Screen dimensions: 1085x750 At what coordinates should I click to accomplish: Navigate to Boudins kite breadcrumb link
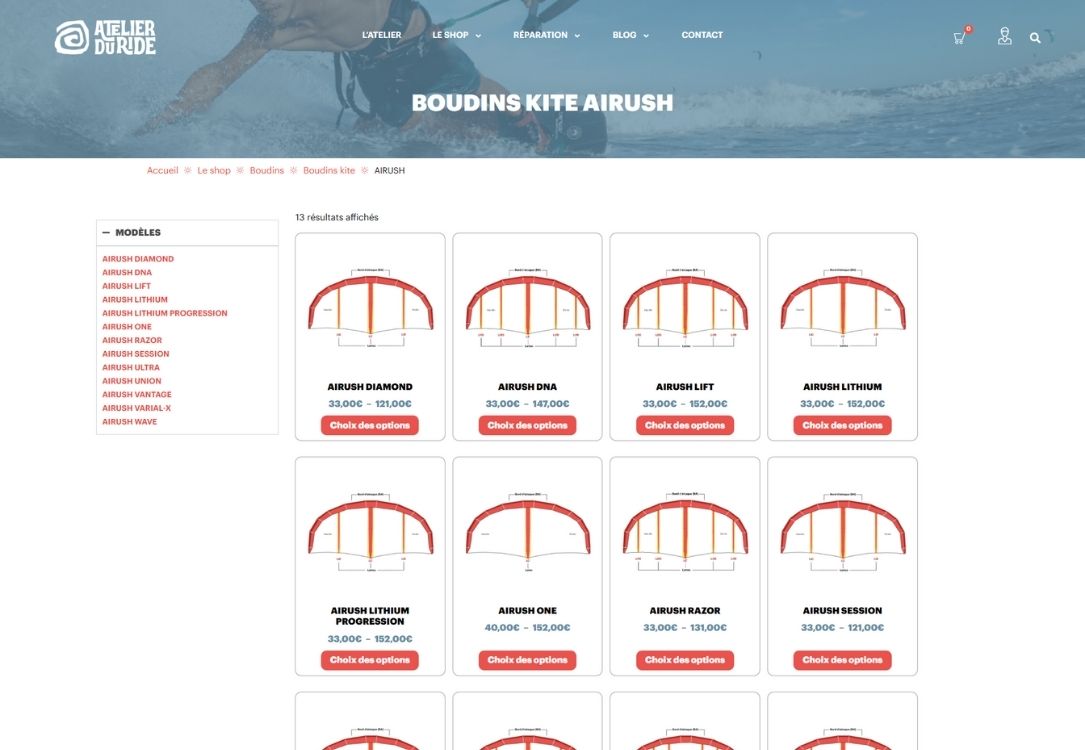[x=329, y=171]
